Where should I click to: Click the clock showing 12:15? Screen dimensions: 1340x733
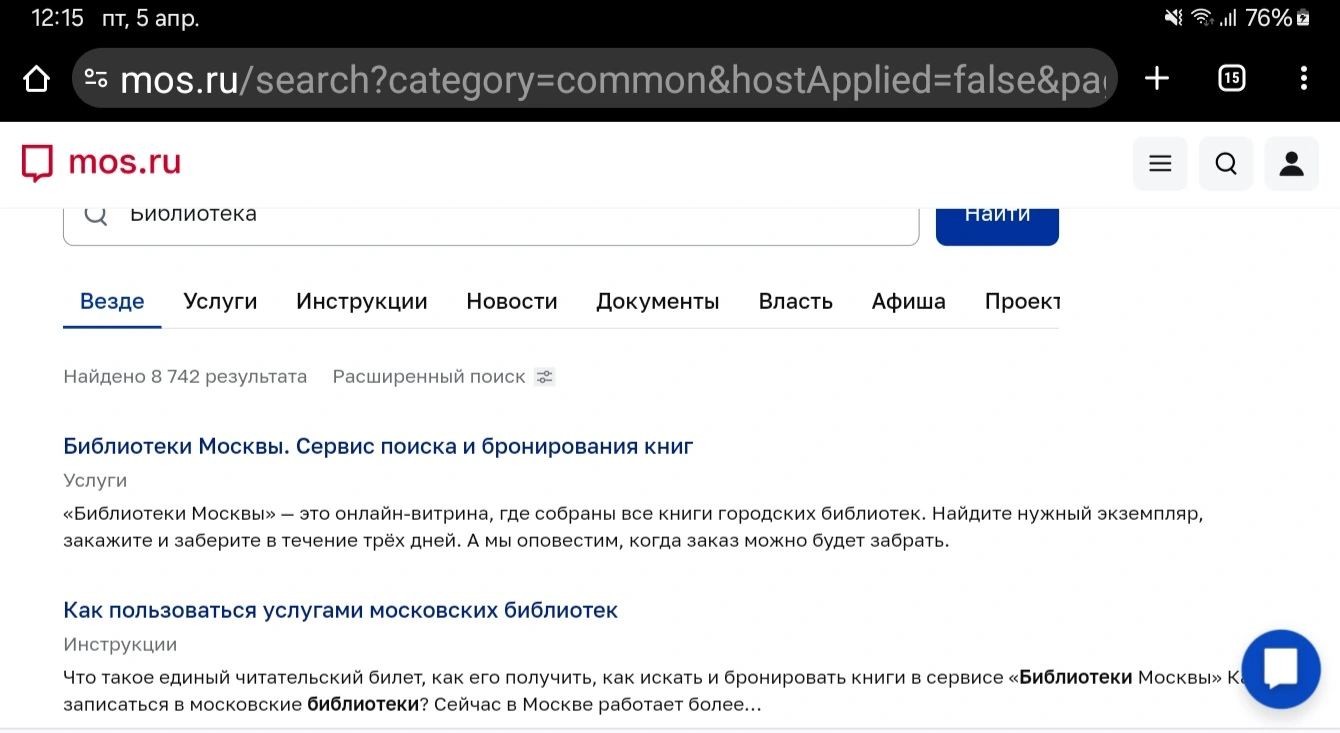pos(57,18)
